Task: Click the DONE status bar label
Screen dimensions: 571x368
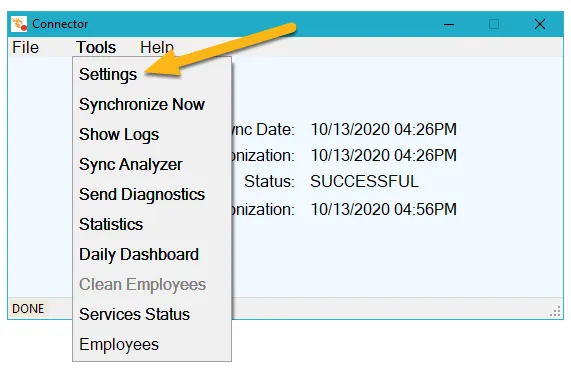Action: point(28,309)
